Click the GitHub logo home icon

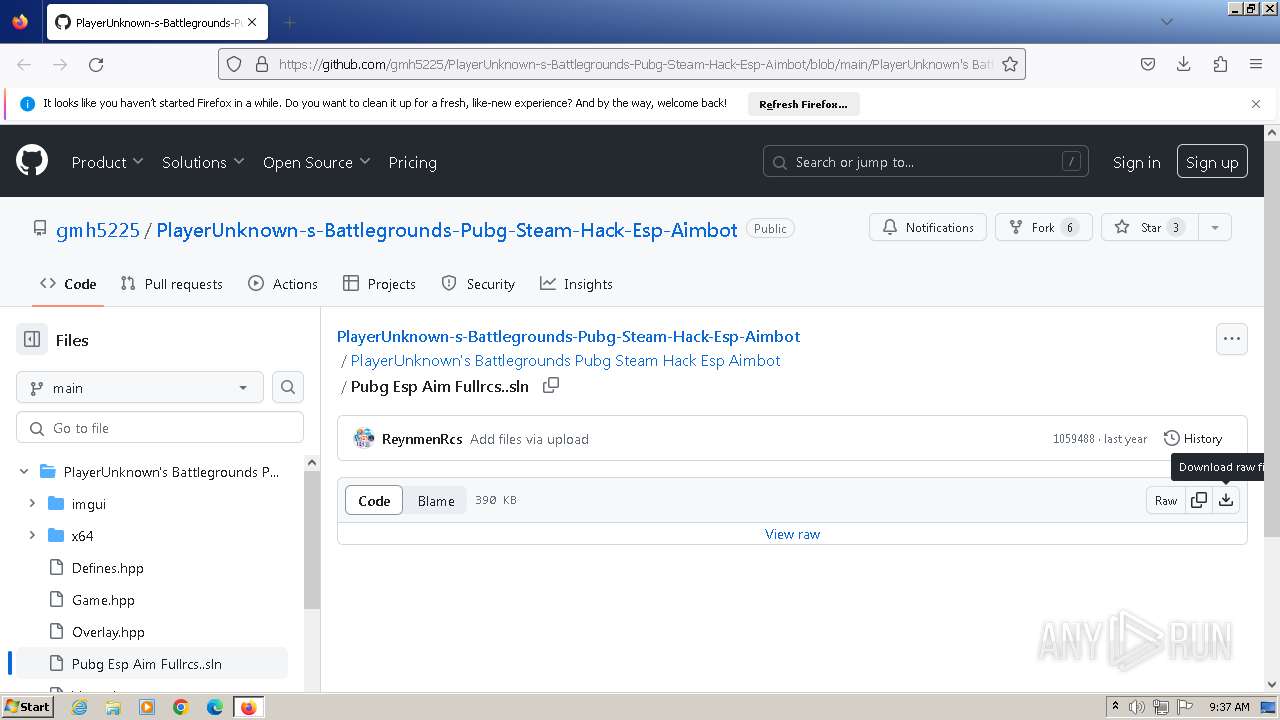[x=32, y=160]
